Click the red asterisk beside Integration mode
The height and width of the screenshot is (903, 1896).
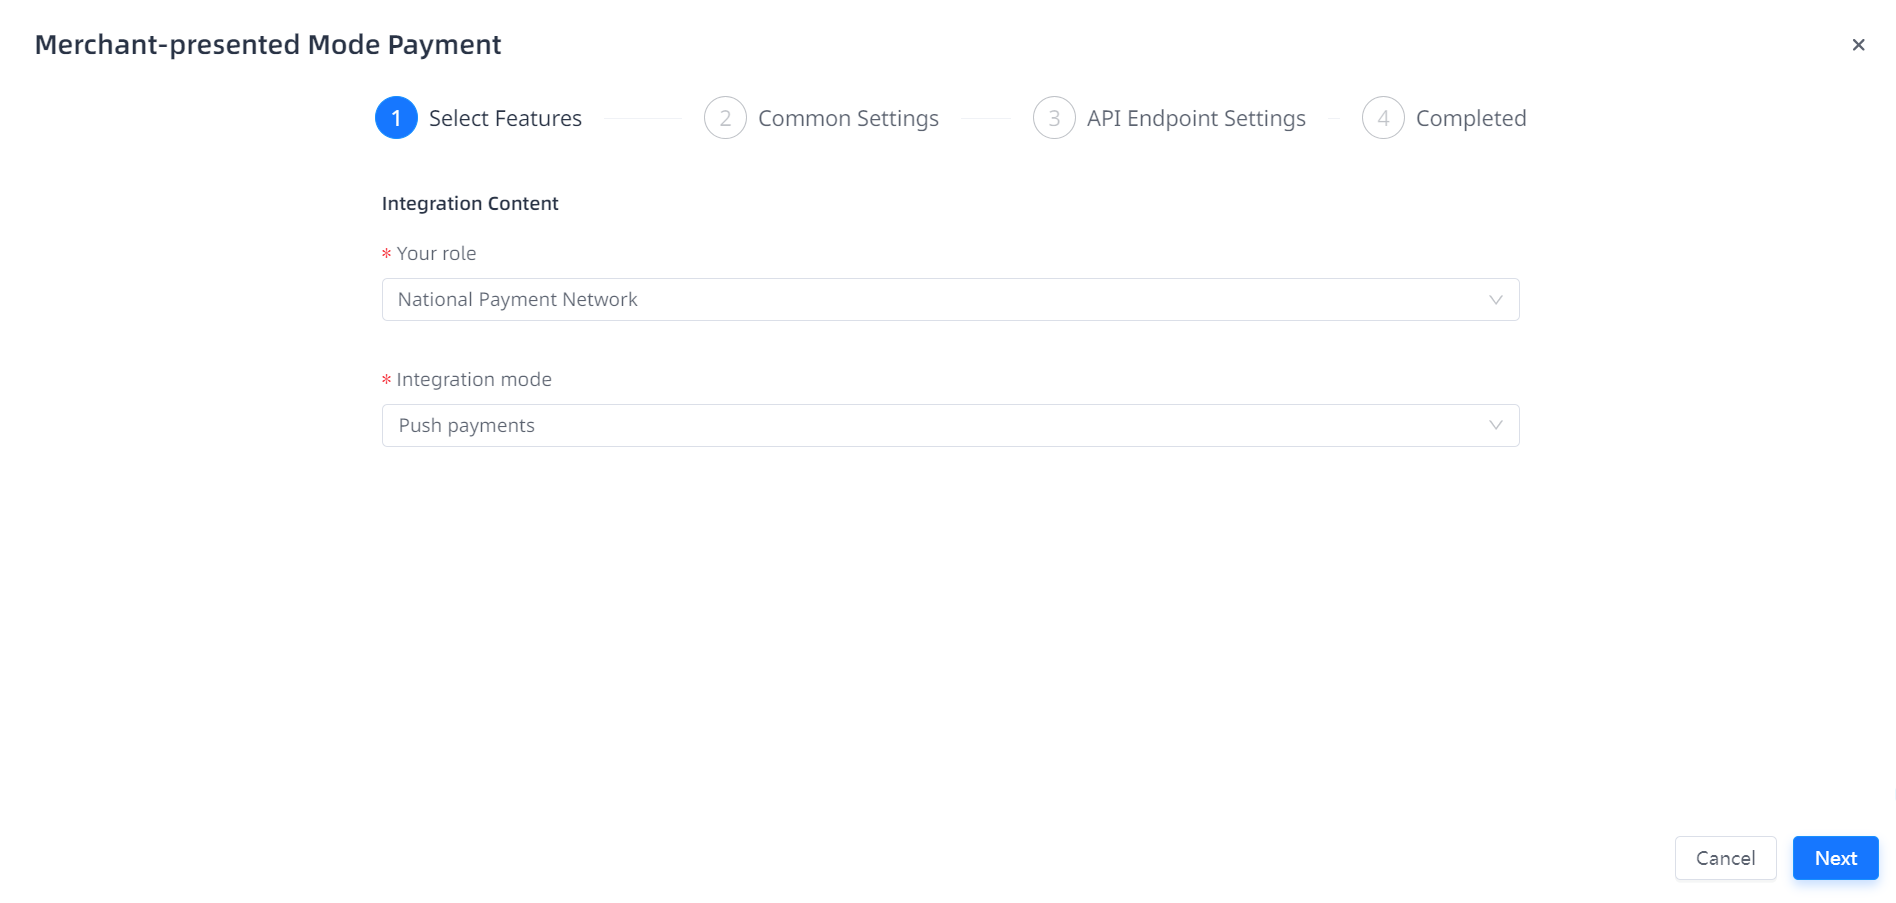(x=386, y=381)
